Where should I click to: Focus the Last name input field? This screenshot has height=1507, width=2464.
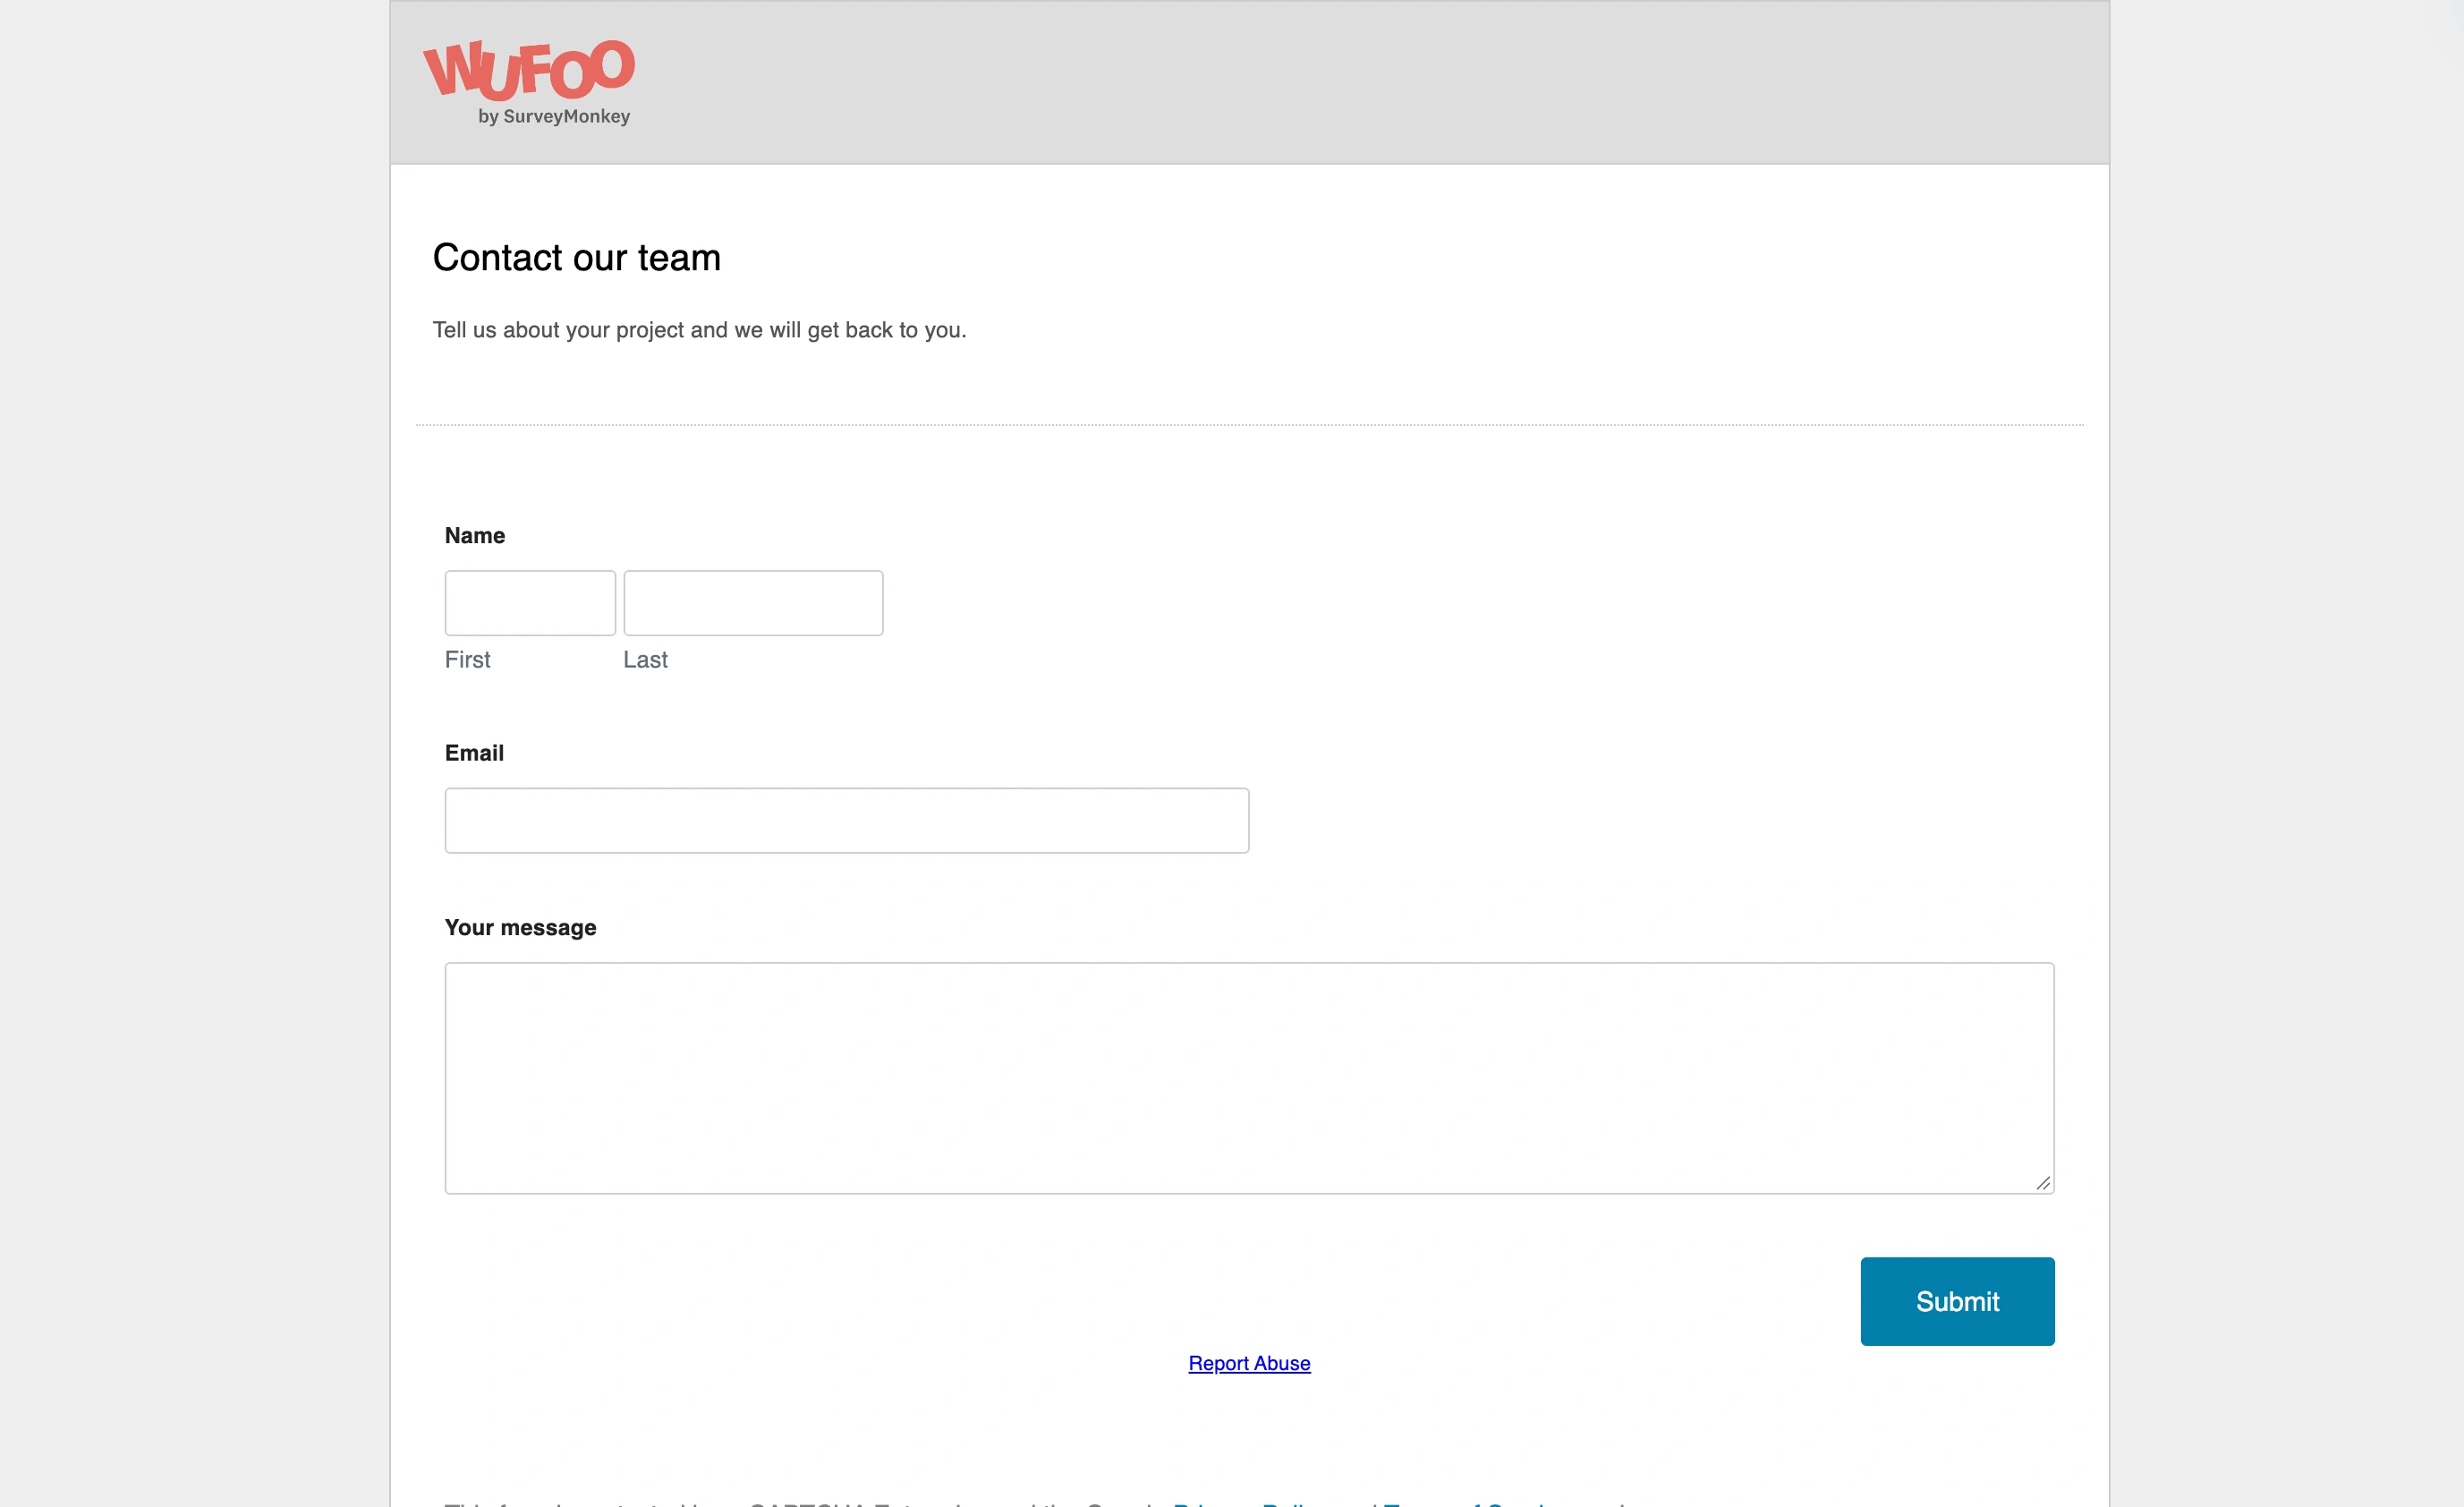(753, 603)
